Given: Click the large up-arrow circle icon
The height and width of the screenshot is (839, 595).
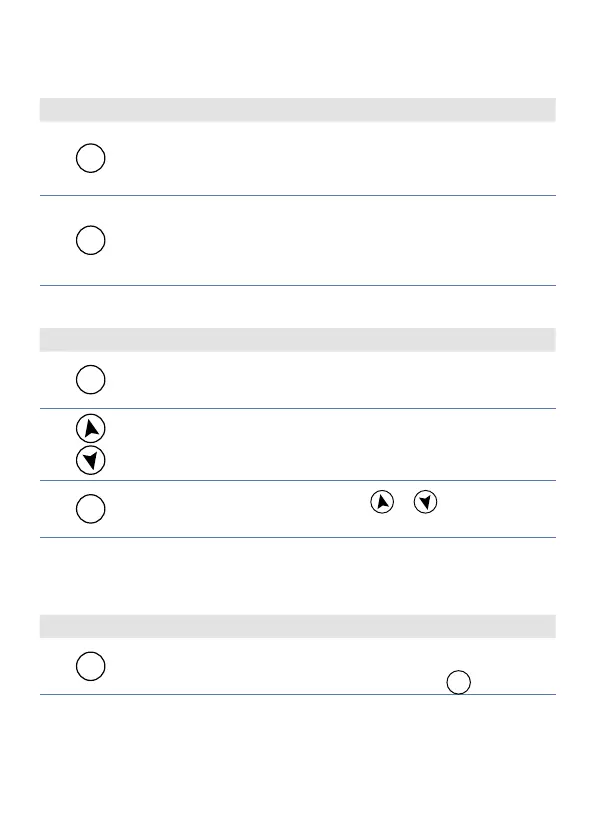Looking at the screenshot, I should coord(90,428).
